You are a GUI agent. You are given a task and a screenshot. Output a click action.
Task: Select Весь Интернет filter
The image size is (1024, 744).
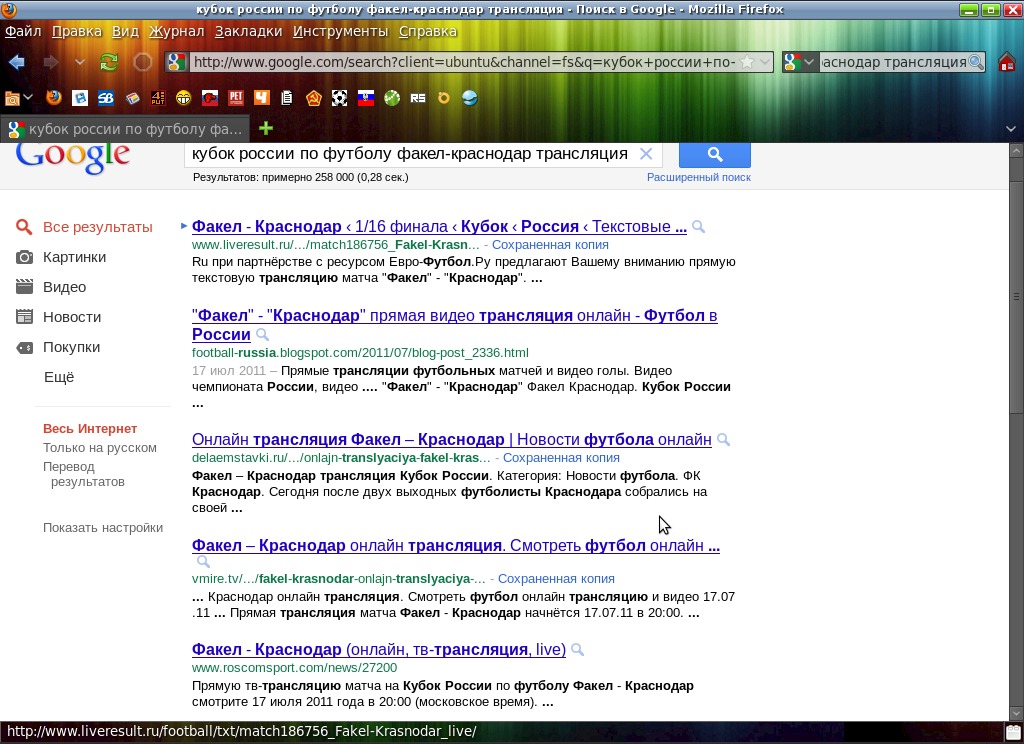point(90,429)
